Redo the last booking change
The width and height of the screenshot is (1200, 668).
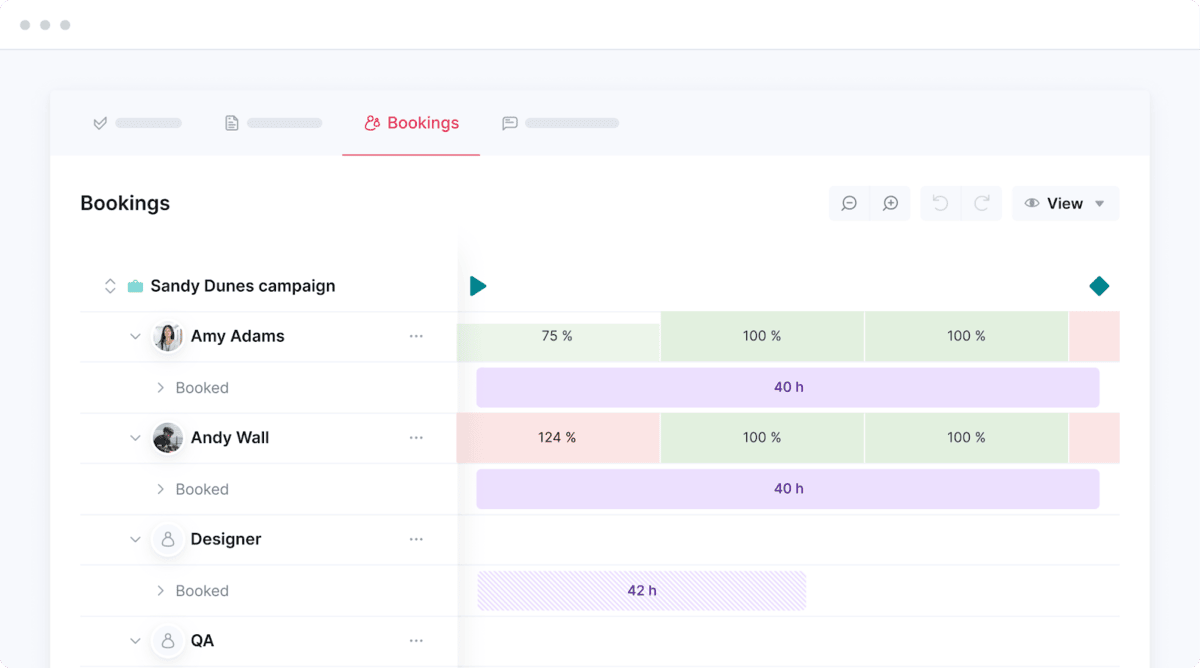(x=983, y=203)
